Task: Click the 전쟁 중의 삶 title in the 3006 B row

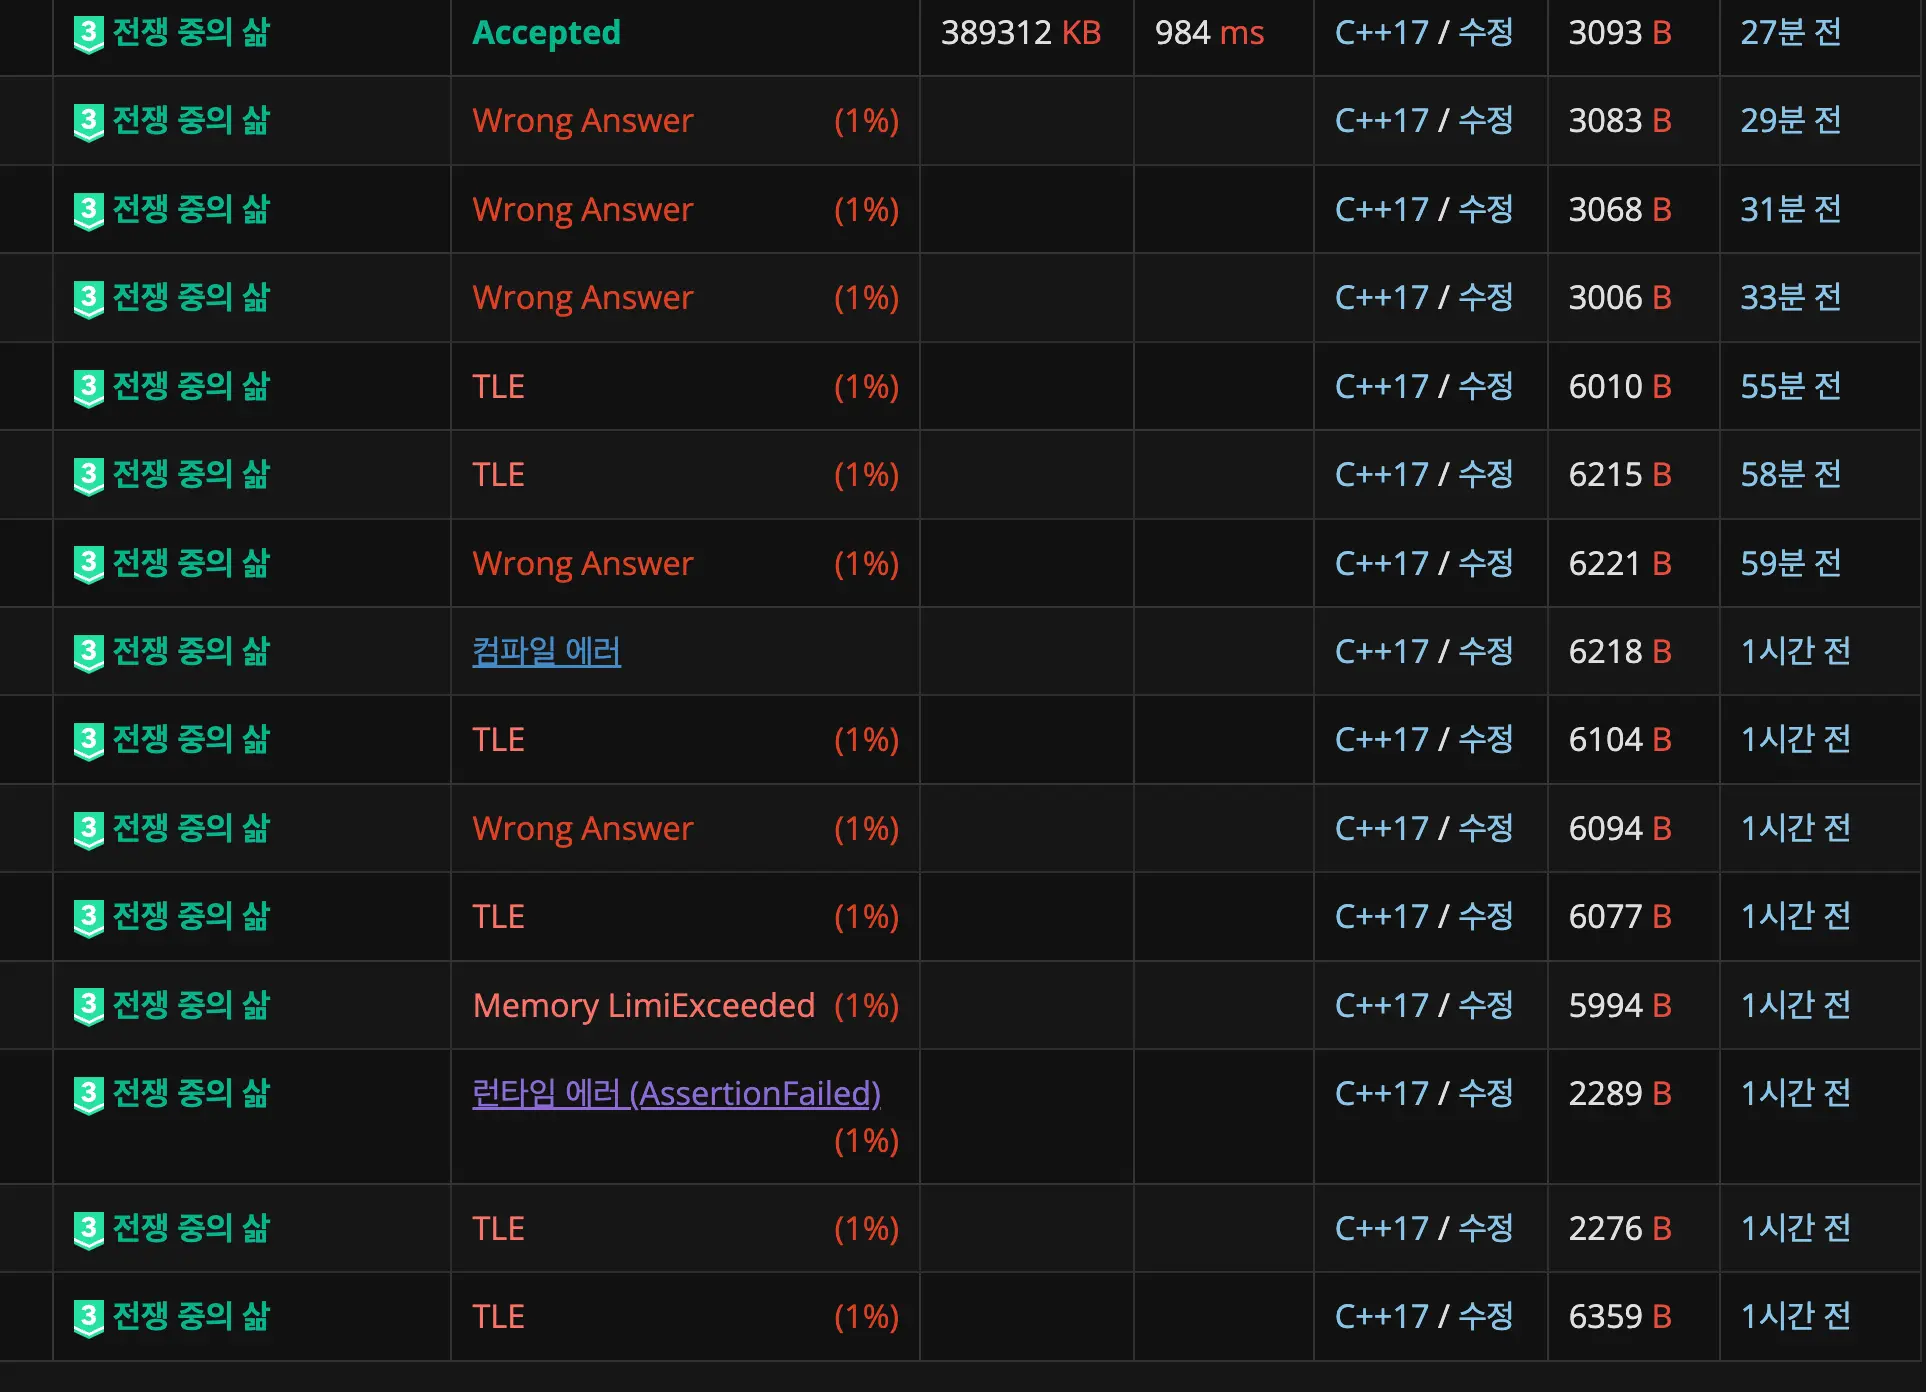Action: [191, 298]
